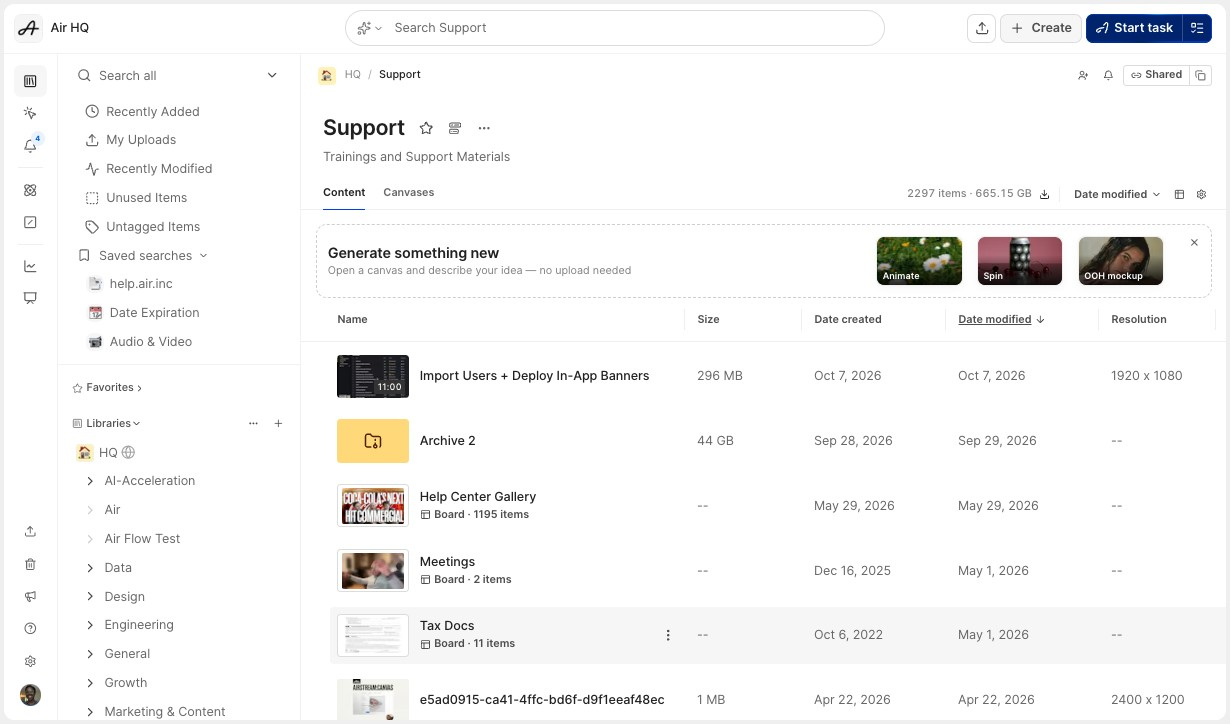
Task: Switch to the Canvases tab
Action: 408,192
